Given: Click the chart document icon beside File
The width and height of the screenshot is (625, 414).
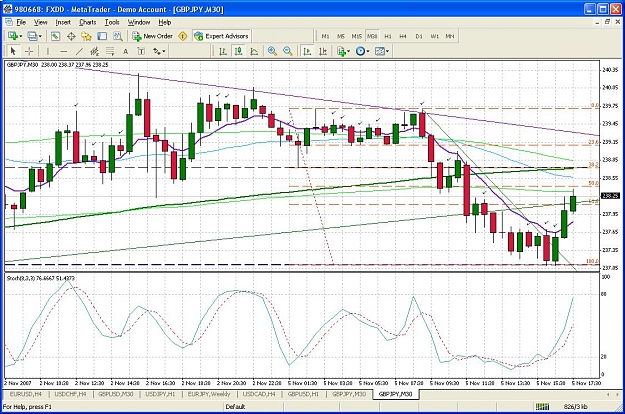Looking at the screenshot, I should [8, 22].
